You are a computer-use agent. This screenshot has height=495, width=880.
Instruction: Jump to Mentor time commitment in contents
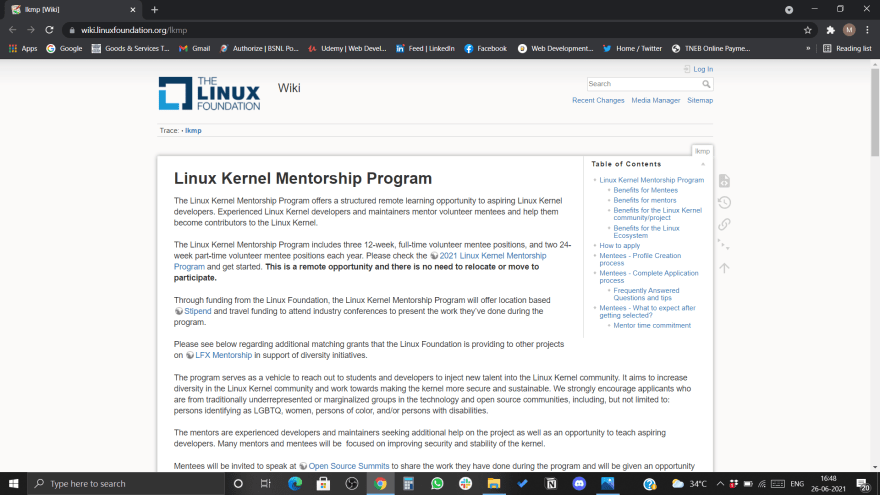[x=652, y=326]
